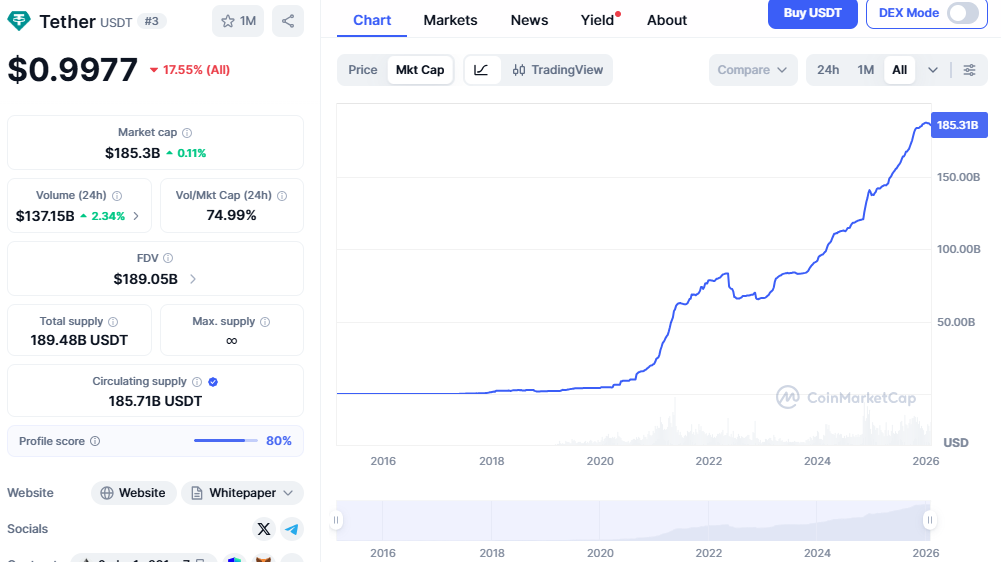This screenshot has width=1001, height=562.
Task: Click the Total supply info icon
Action: pos(113,322)
